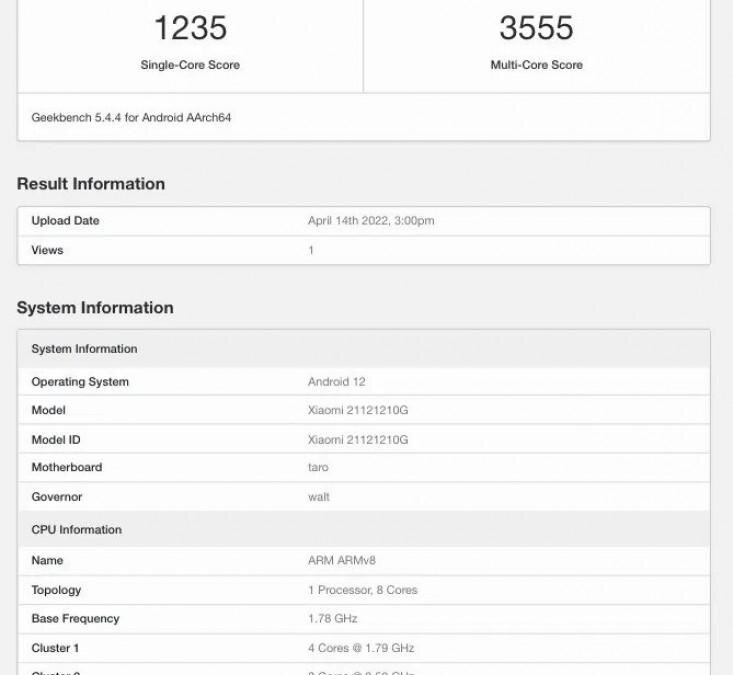The width and height of the screenshot is (733, 675).
Task: Click the 1.78 GHz base frequency value
Action: coord(333,619)
